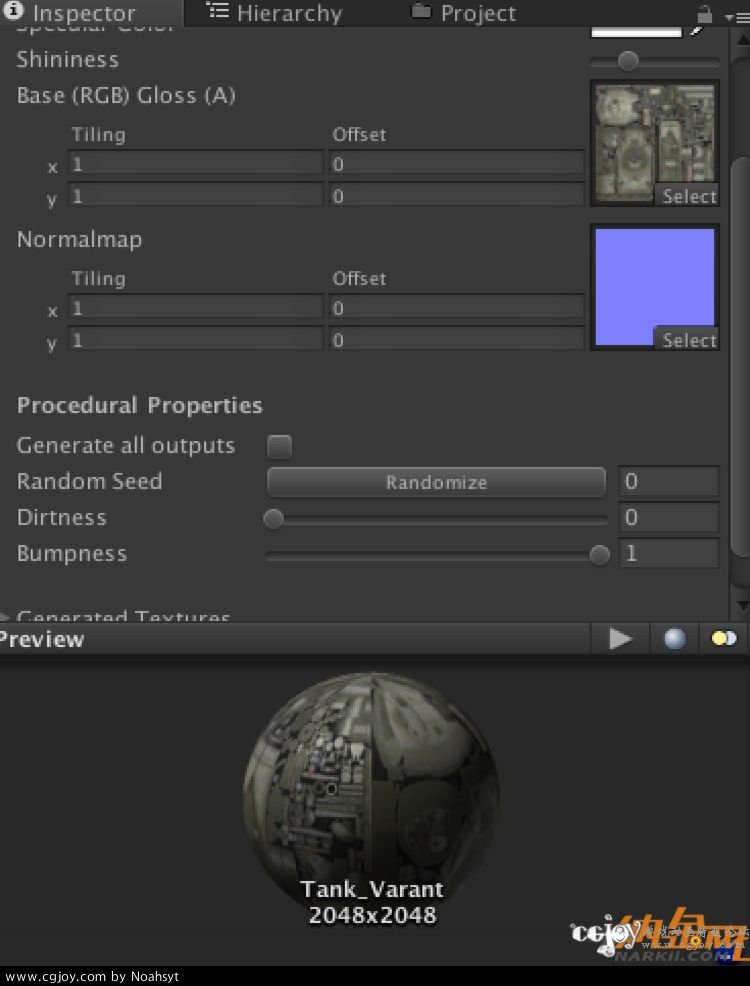Toggle the Inspector lock icon

(705, 14)
